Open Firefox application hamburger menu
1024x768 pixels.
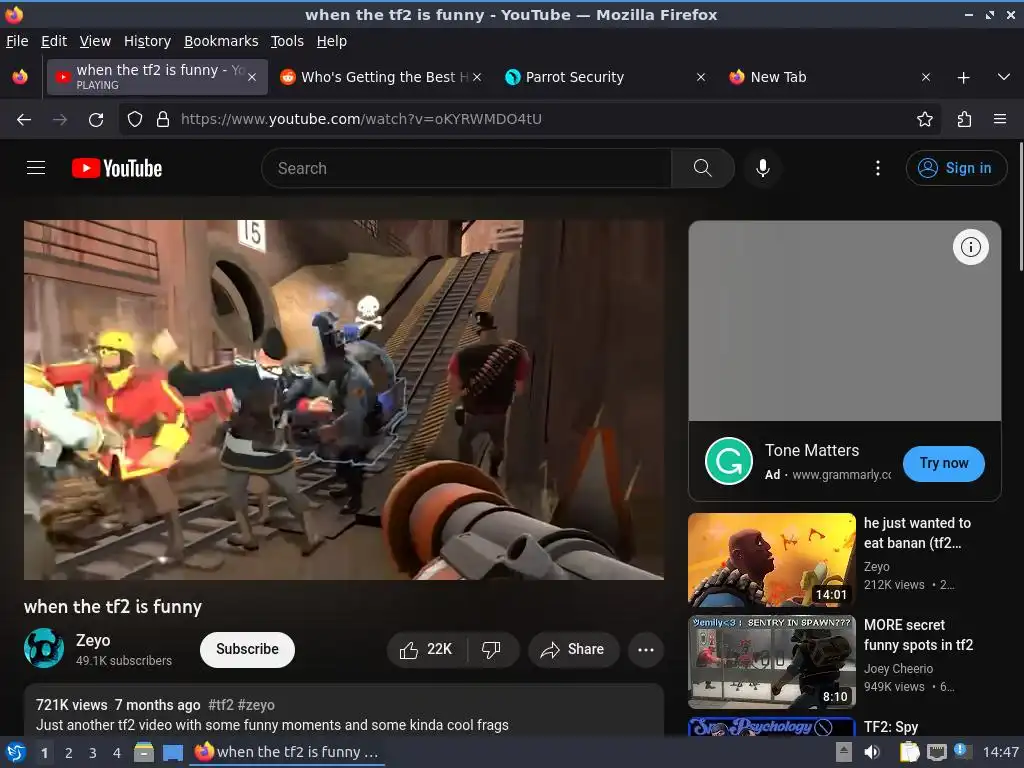click(1000, 120)
